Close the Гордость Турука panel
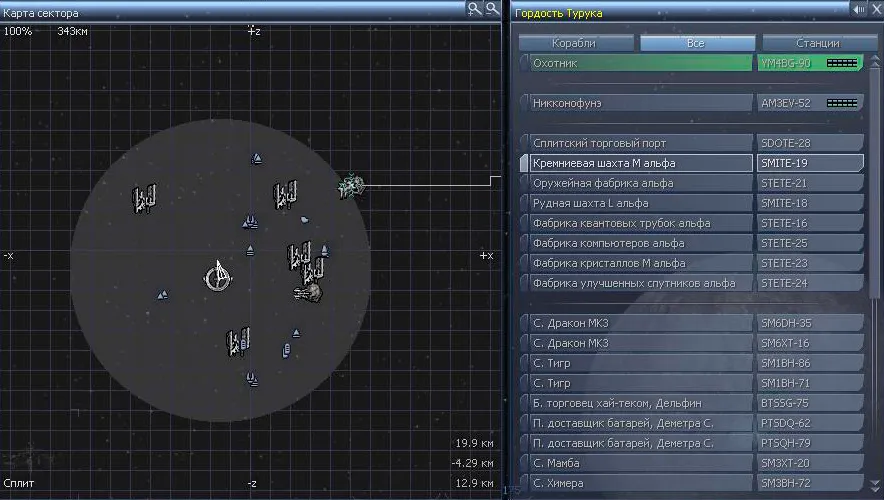Image resolution: width=884 pixels, height=500 pixels. pyautogui.click(x=875, y=8)
